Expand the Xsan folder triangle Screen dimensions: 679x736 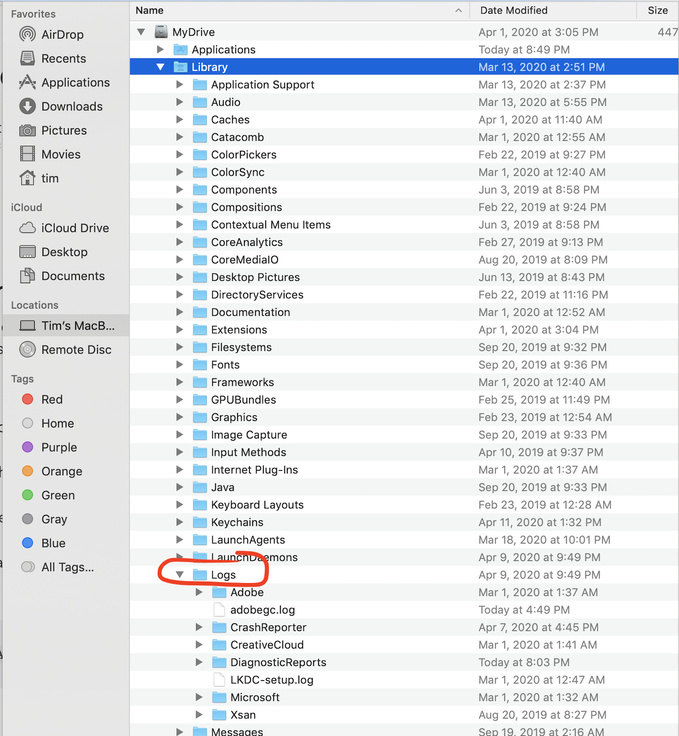click(x=199, y=714)
